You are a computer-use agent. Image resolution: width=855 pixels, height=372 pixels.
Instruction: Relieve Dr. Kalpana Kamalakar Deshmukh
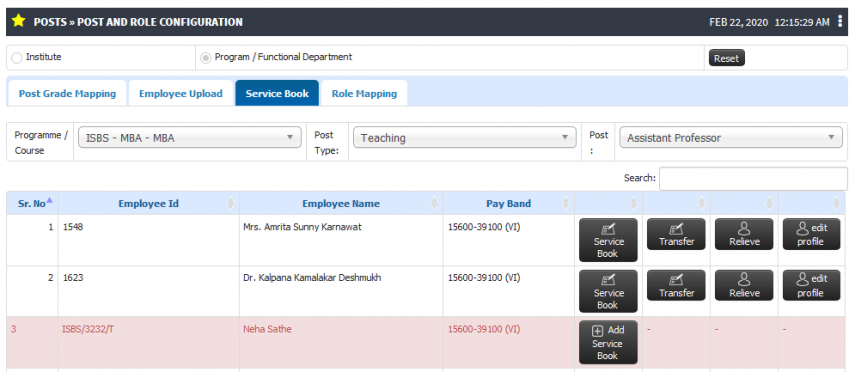coord(744,285)
